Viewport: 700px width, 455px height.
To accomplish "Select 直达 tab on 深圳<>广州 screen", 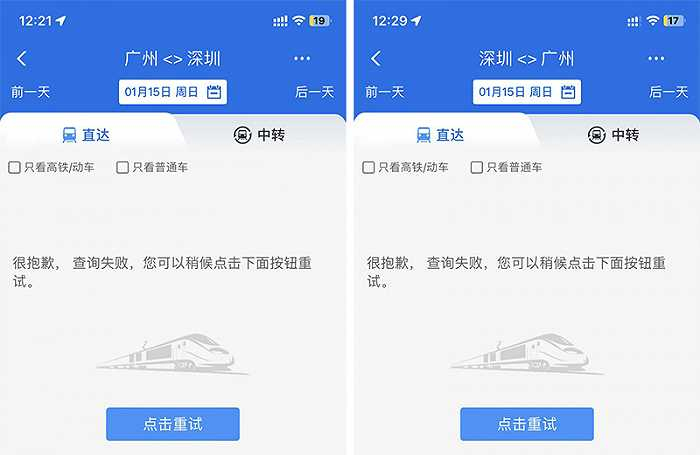I will click(x=440, y=135).
